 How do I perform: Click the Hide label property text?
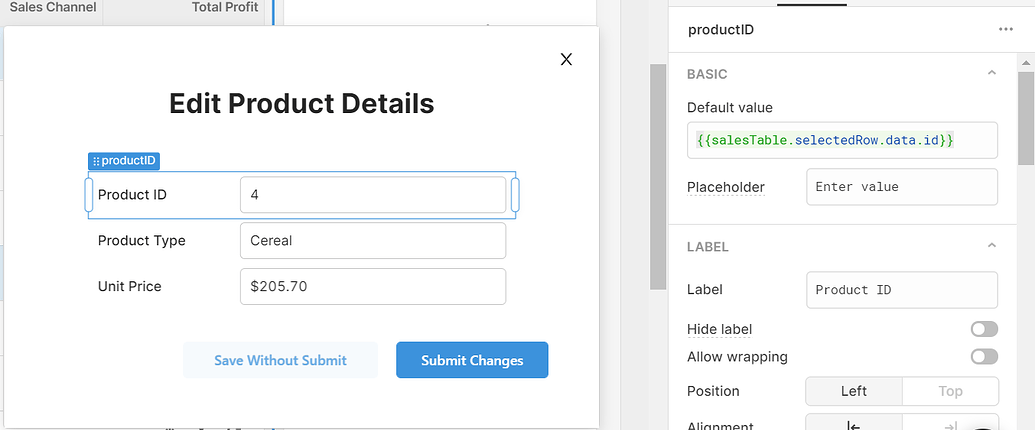click(x=719, y=329)
